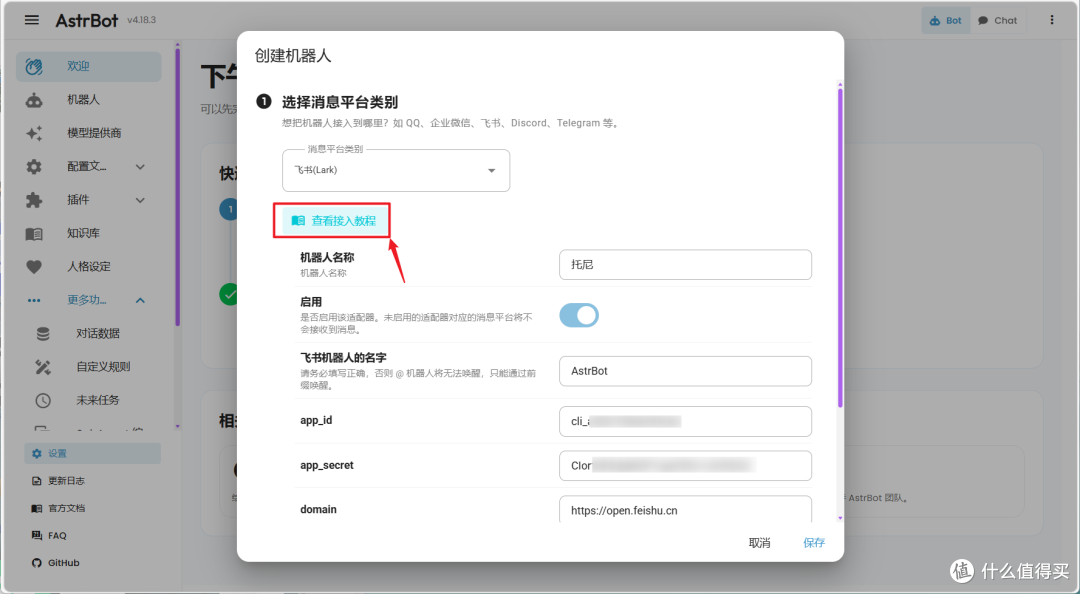Click the 设置 gear icon at bottom
The height and width of the screenshot is (594, 1080).
[x=37, y=453]
